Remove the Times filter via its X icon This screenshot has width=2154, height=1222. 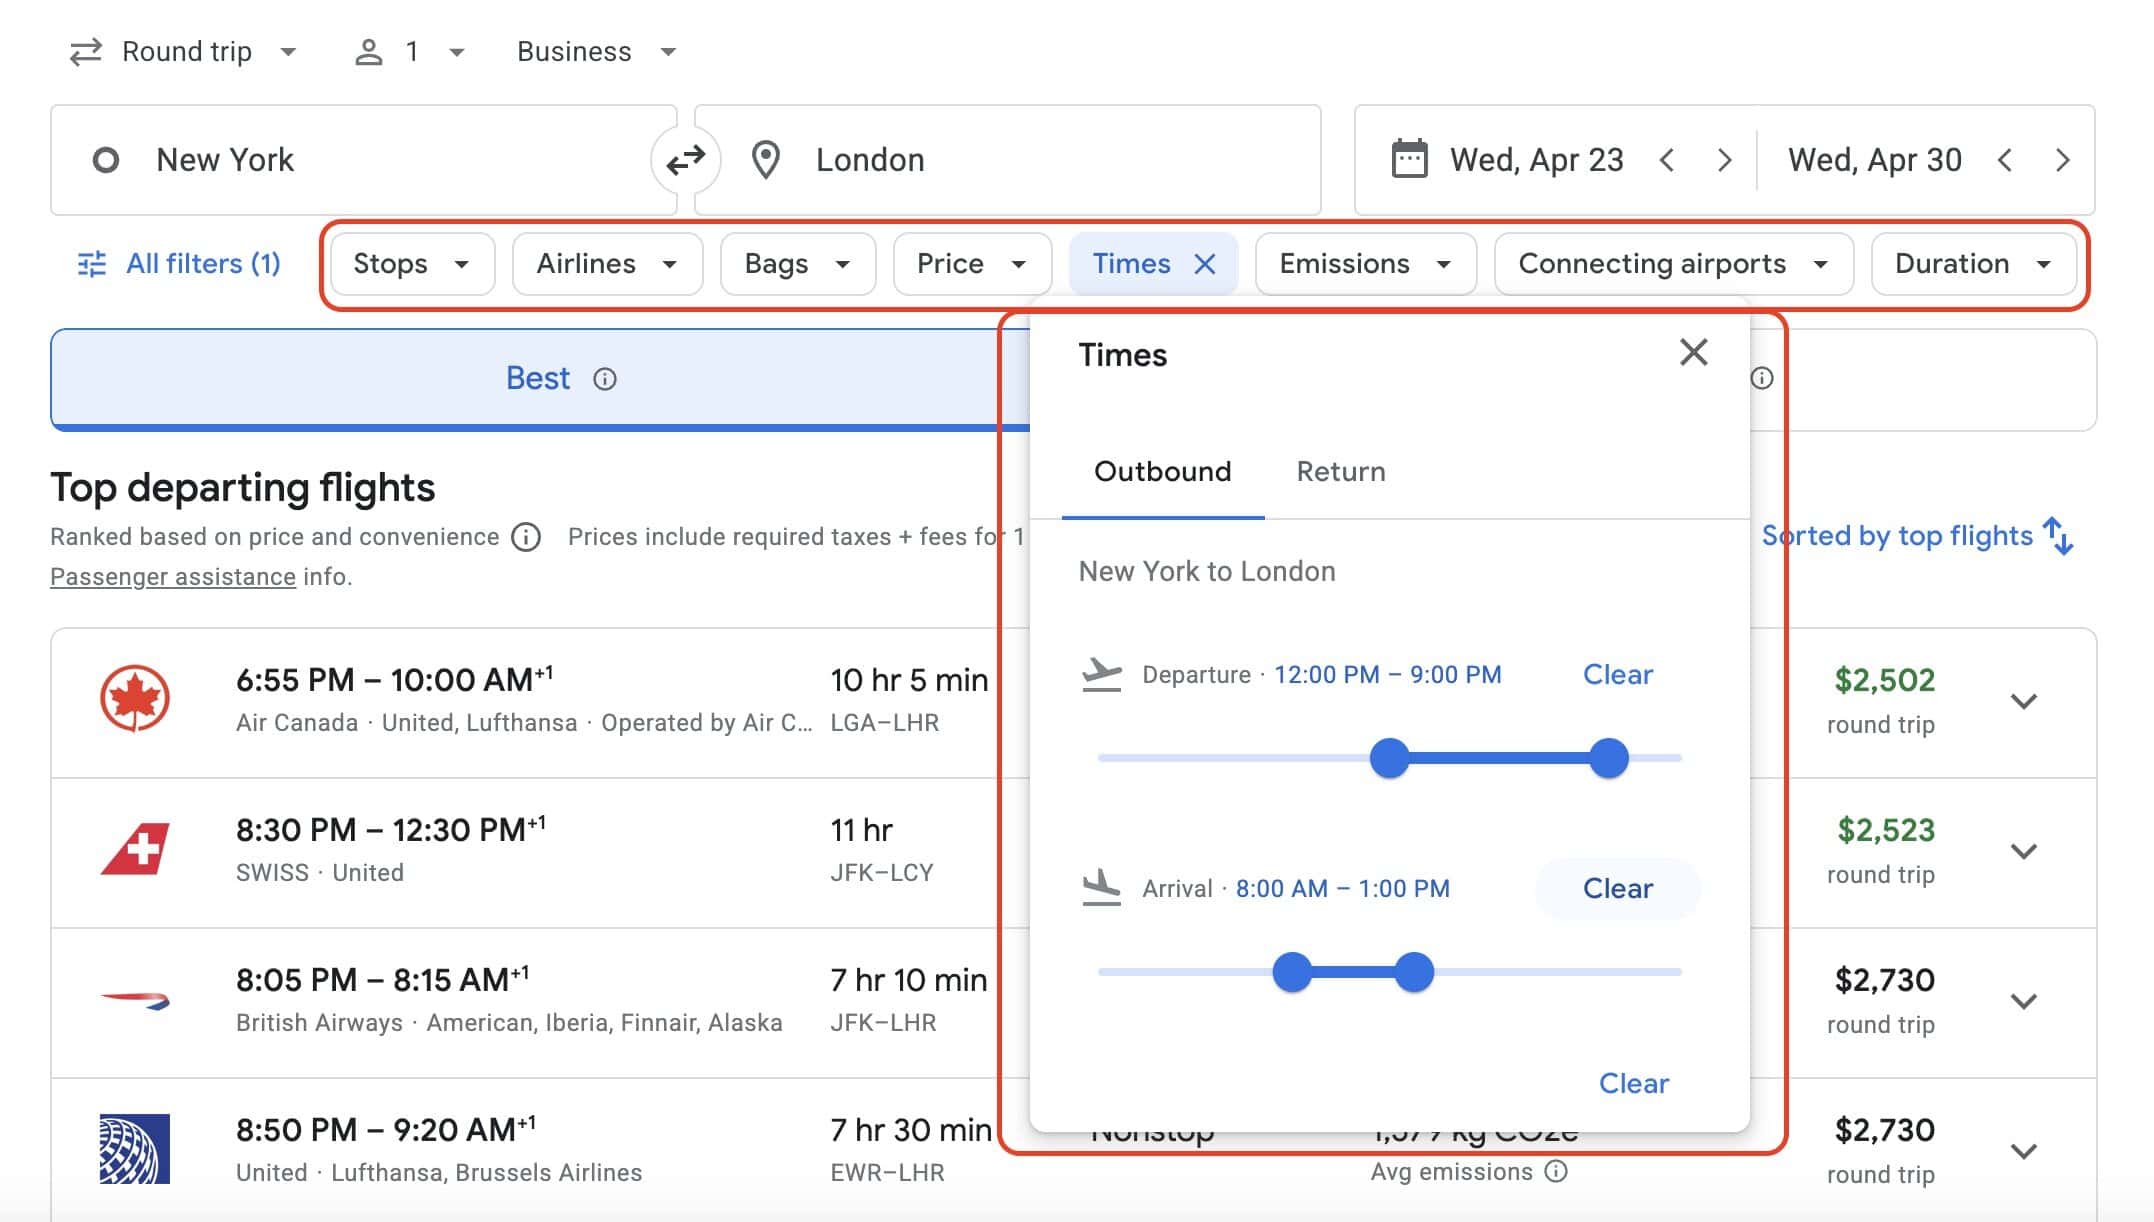(x=1206, y=264)
